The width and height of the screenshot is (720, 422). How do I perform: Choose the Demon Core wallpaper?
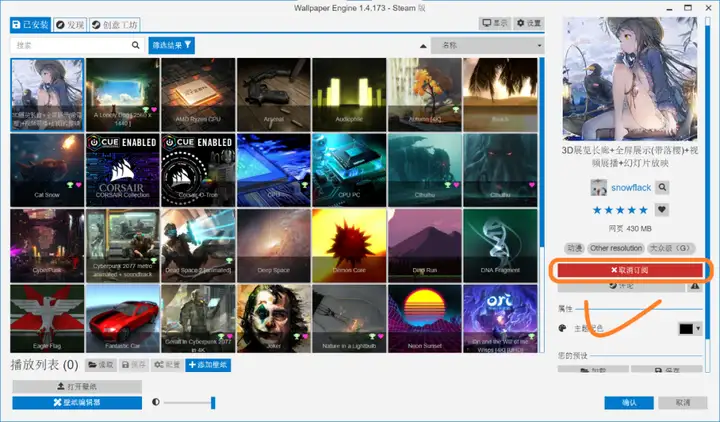[349, 245]
